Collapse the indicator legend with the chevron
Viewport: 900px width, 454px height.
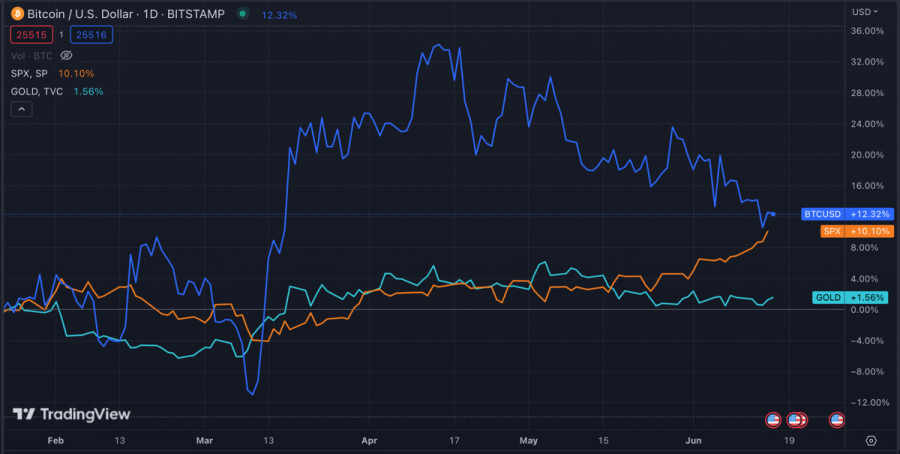pyautogui.click(x=21, y=110)
